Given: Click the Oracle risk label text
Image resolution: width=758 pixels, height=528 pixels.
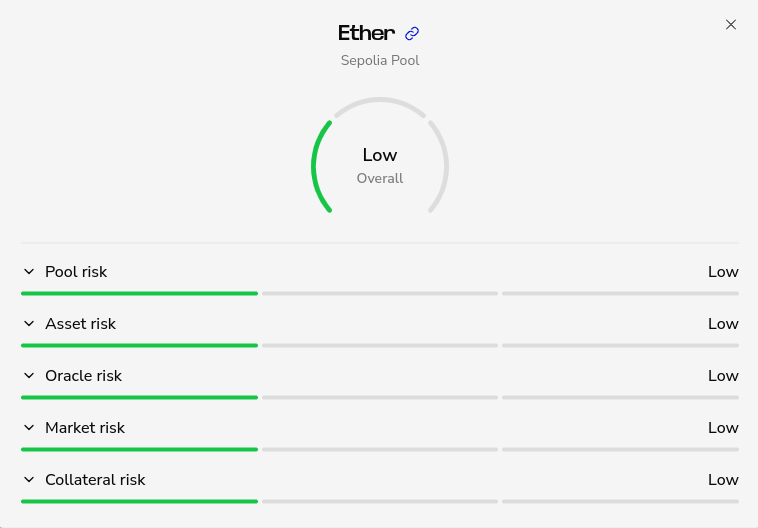Looking at the screenshot, I should click(83, 376).
